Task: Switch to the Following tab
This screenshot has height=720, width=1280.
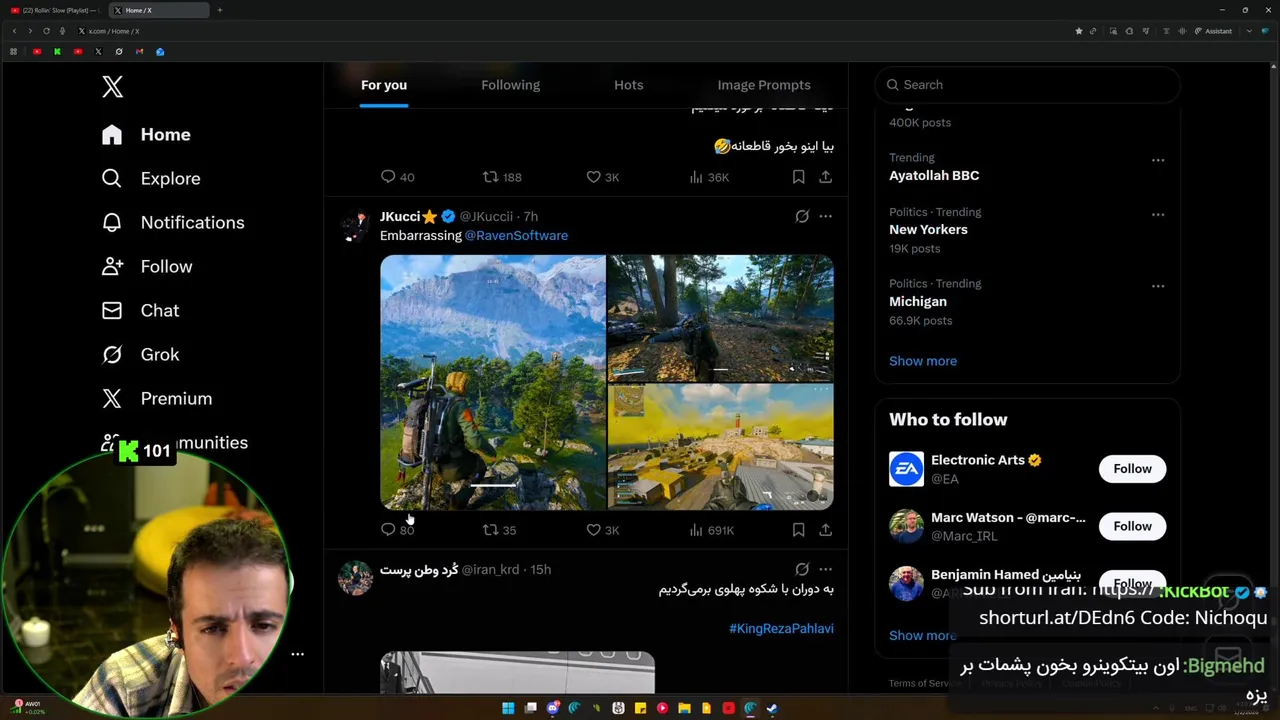Action: tap(510, 85)
